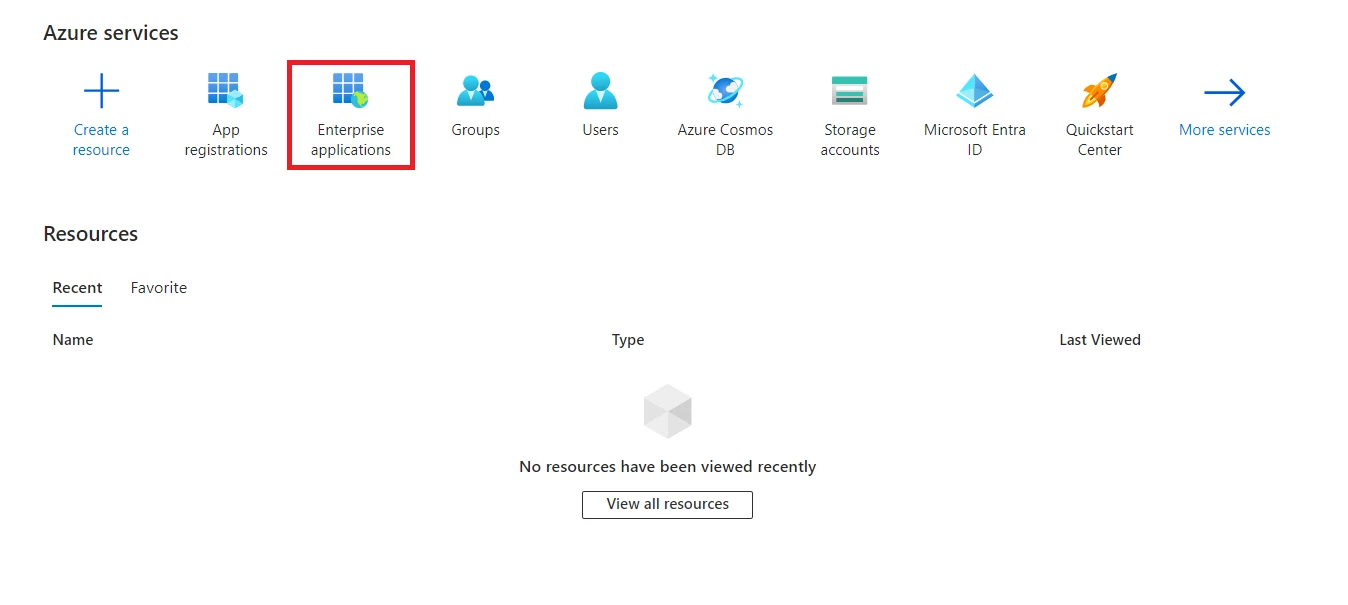
Task: Click the Name column header
Action: point(73,340)
